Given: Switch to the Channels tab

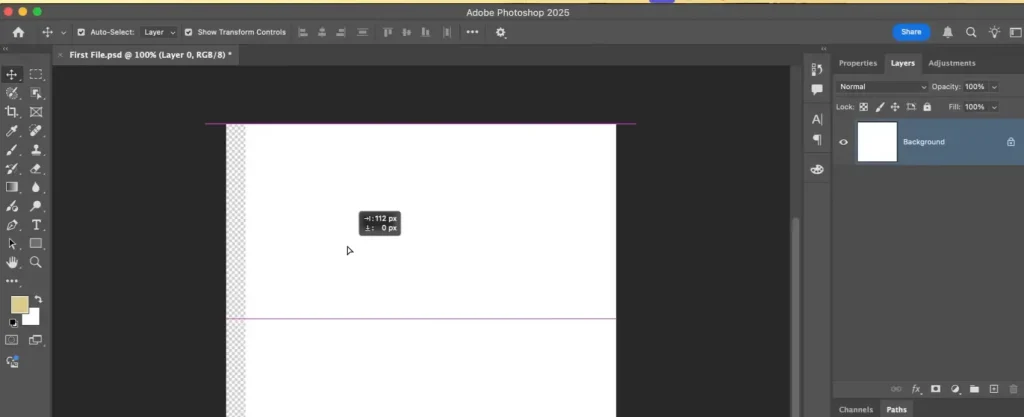Looking at the screenshot, I should [856, 410].
